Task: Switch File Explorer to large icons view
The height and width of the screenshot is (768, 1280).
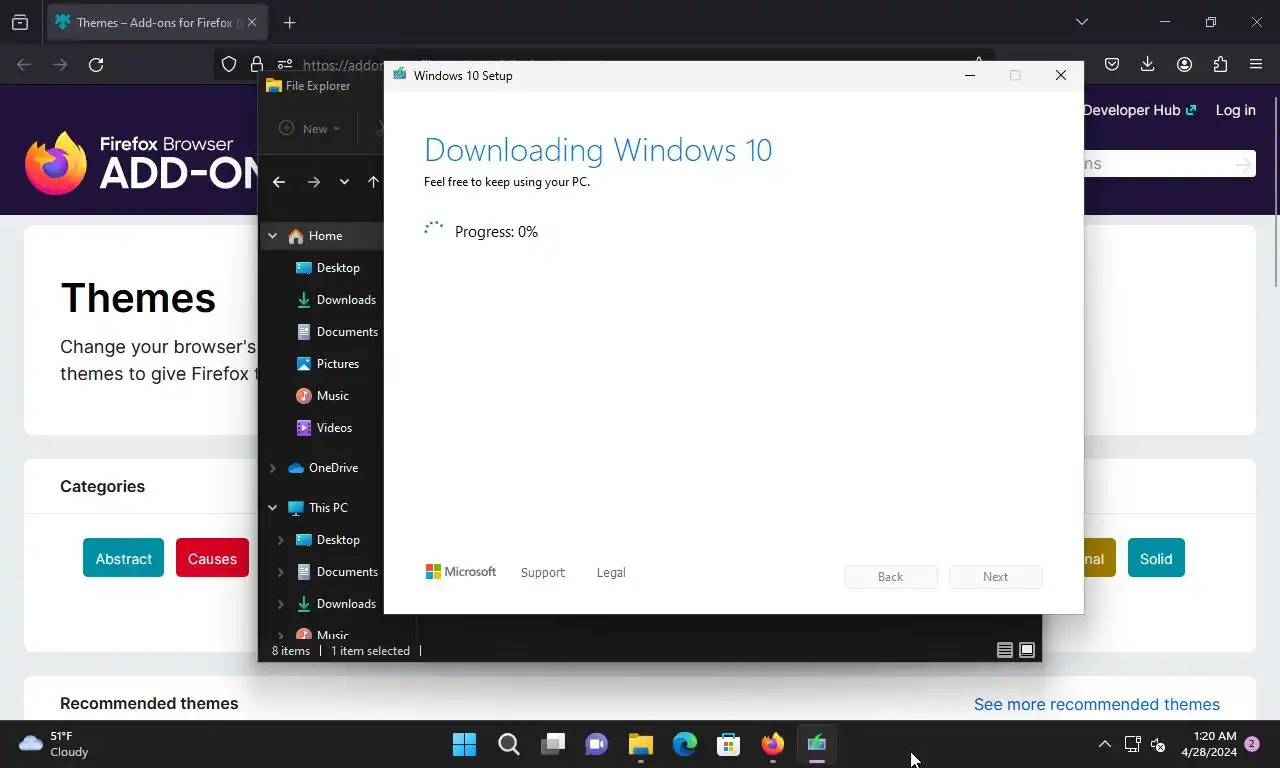Action: coord(1027,651)
